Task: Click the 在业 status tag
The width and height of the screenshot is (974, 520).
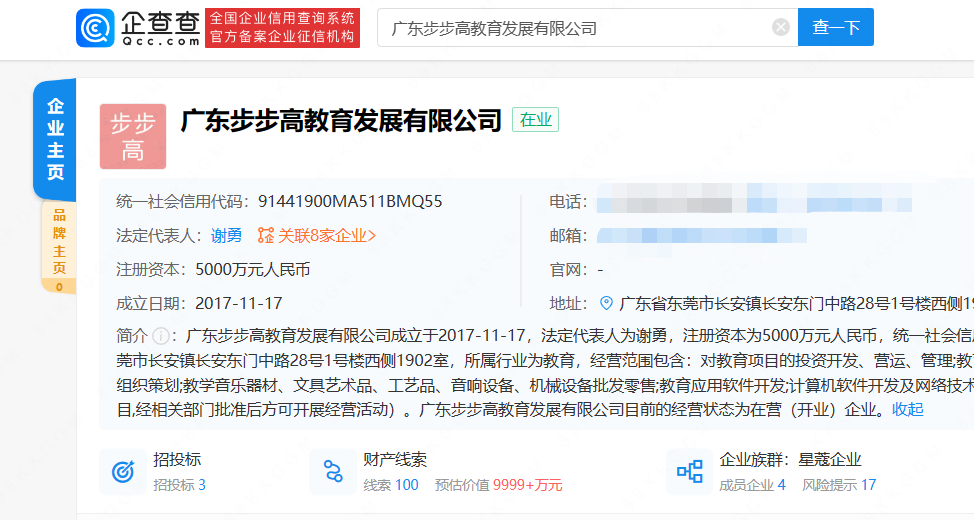Action: tap(535, 120)
